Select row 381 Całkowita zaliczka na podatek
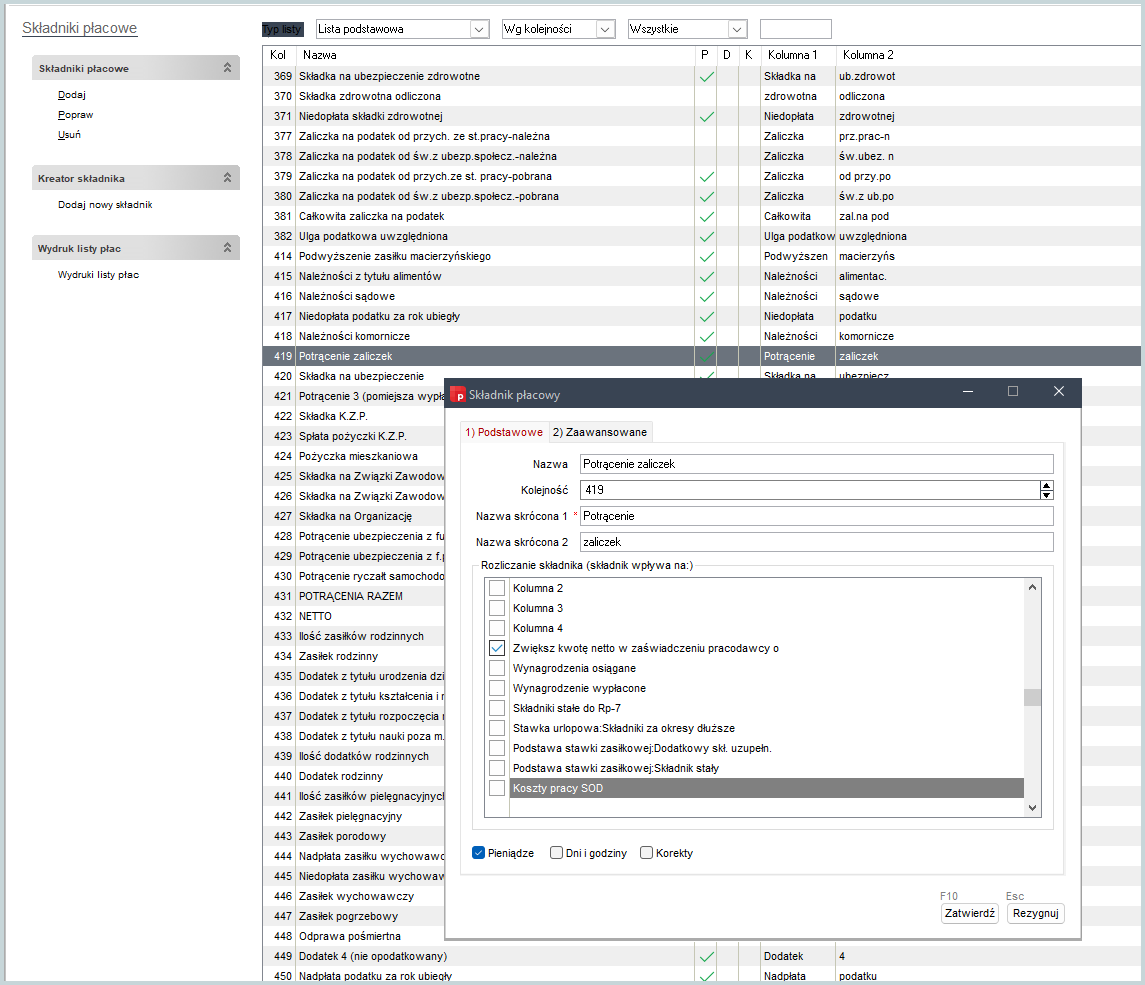The width and height of the screenshot is (1145, 985). click(701, 216)
